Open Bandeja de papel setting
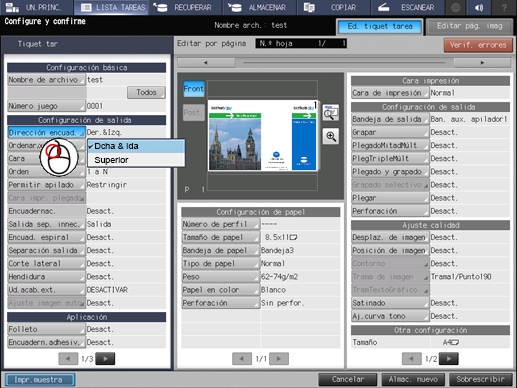 click(221, 250)
